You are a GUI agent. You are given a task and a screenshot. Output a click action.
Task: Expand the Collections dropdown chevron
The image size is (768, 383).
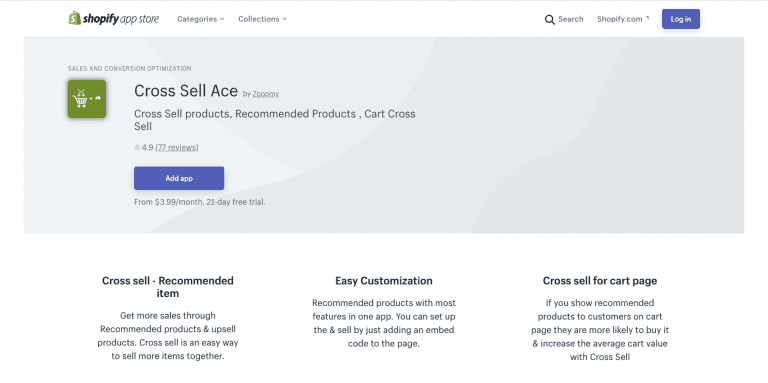point(285,19)
